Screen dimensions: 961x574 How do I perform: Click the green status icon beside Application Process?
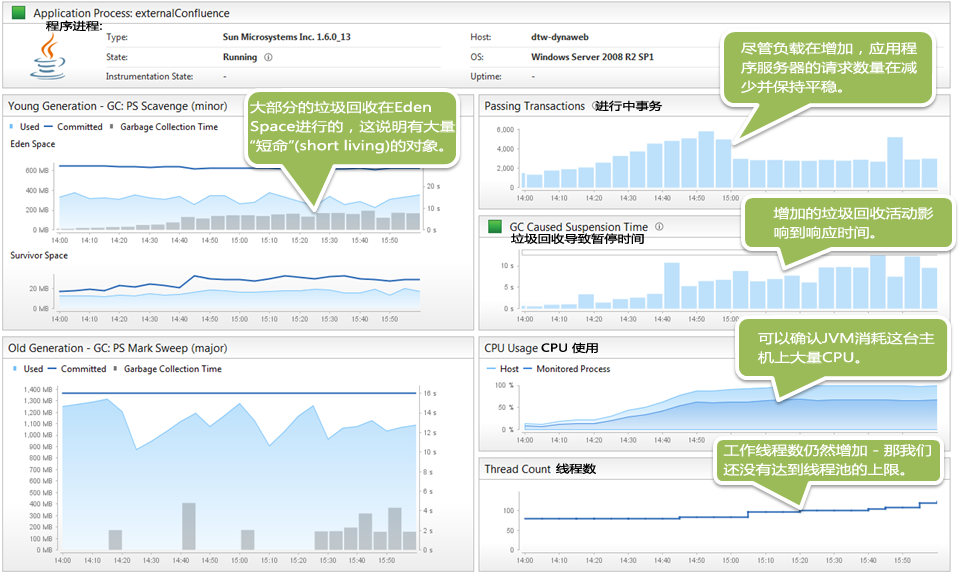point(18,12)
